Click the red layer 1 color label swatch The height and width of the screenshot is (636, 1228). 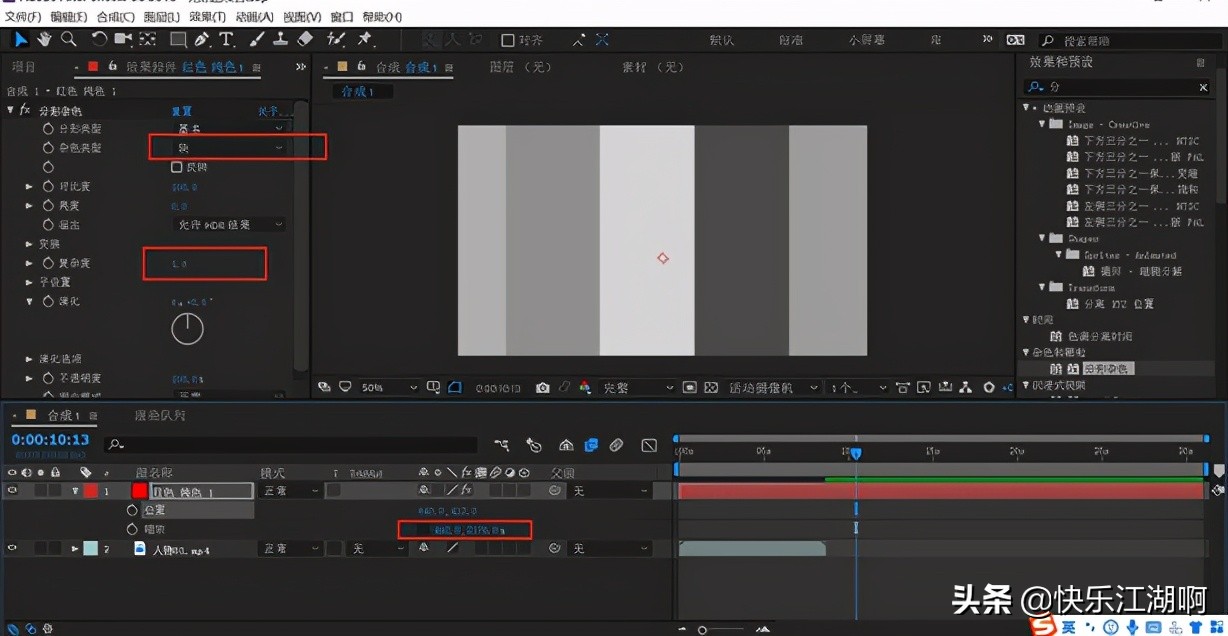(x=90, y=491)
